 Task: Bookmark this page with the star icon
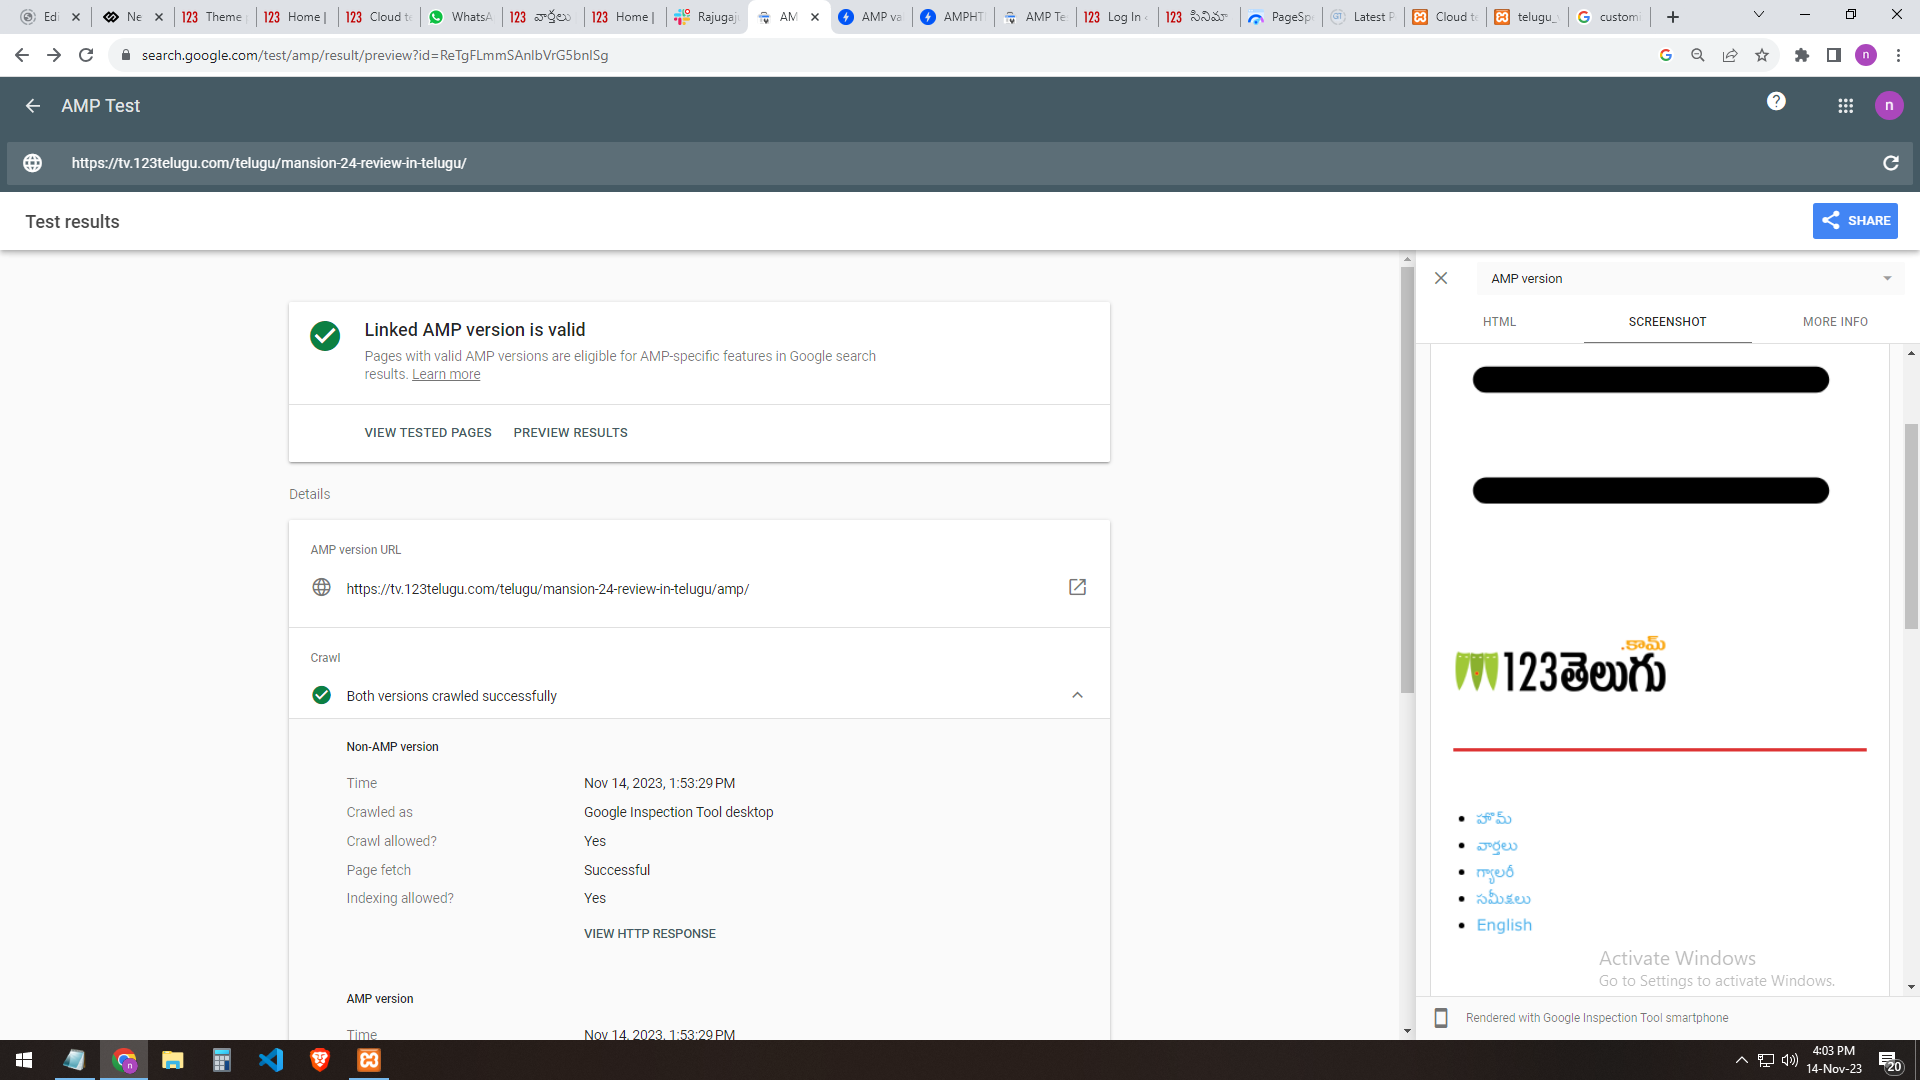coord(1762,55)
